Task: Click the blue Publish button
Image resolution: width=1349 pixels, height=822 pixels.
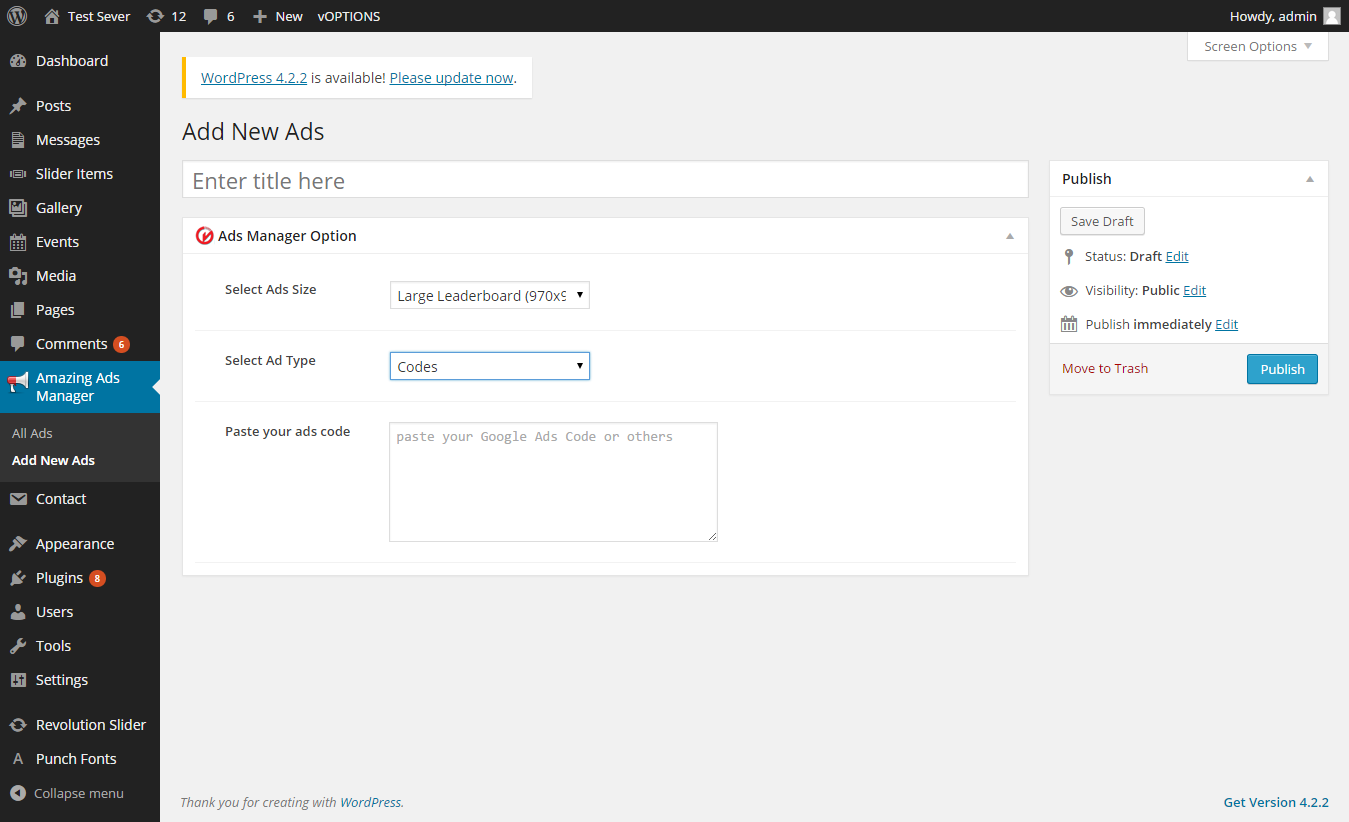Action: click(x=1282, y=369)
